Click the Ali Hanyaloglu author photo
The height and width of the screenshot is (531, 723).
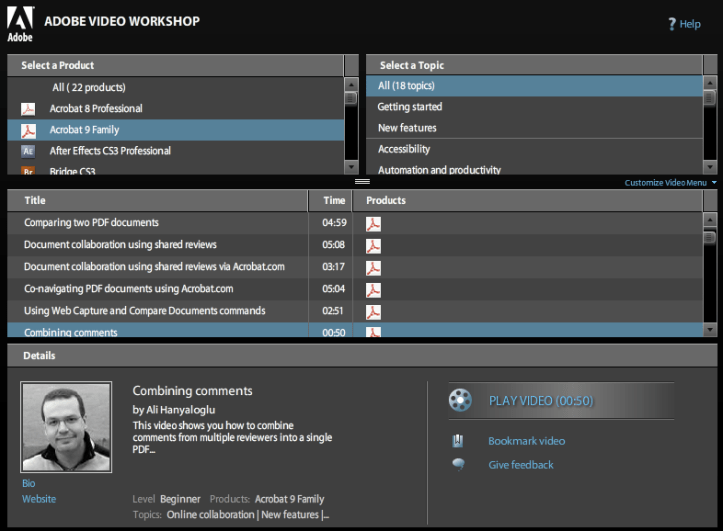point(66,427)
